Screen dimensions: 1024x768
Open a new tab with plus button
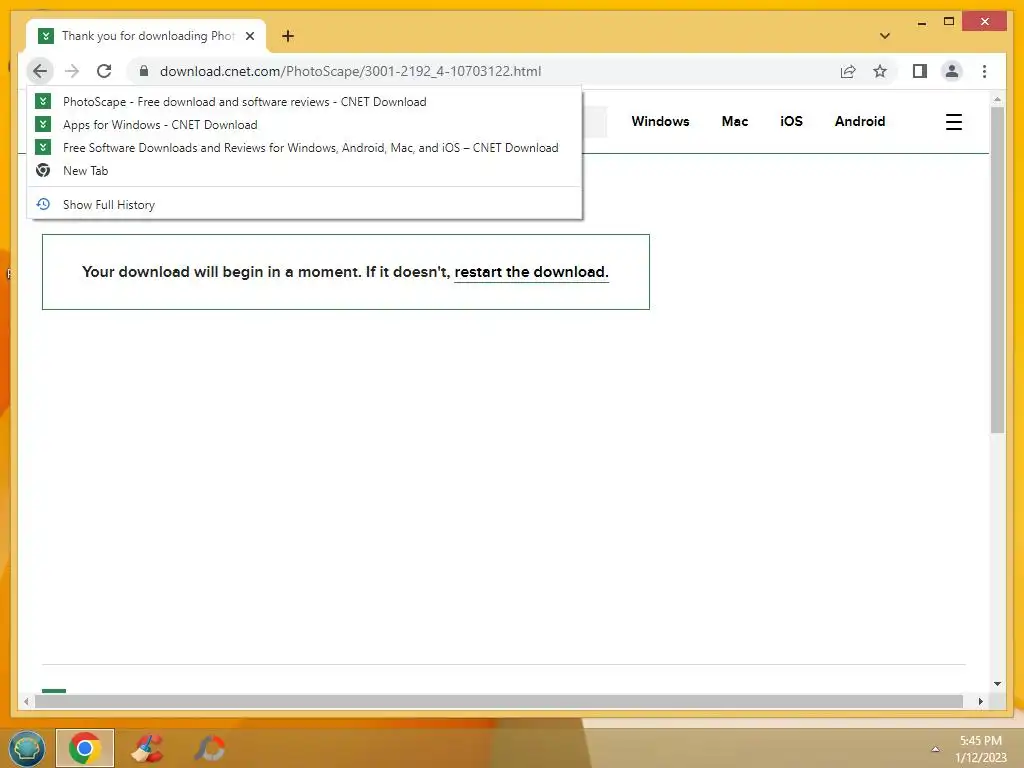coord(288,36)
